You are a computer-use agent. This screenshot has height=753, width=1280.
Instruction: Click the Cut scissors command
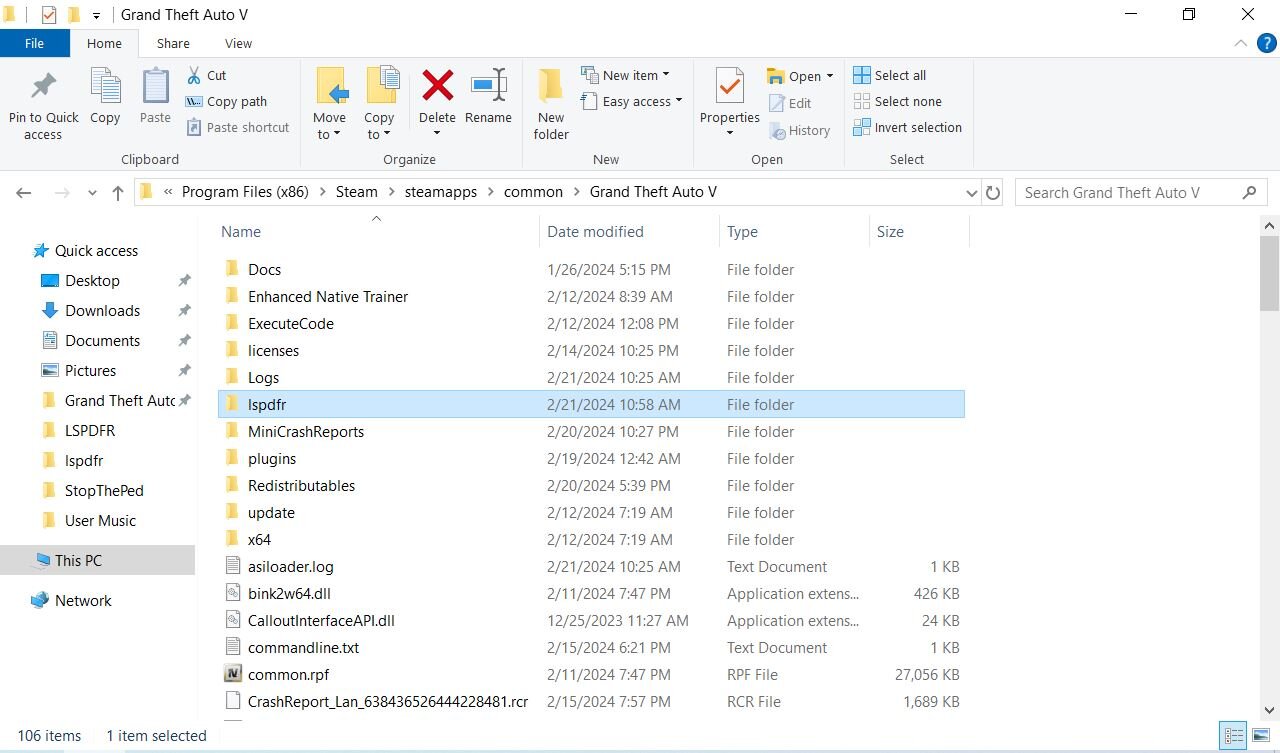pos(206,75)
